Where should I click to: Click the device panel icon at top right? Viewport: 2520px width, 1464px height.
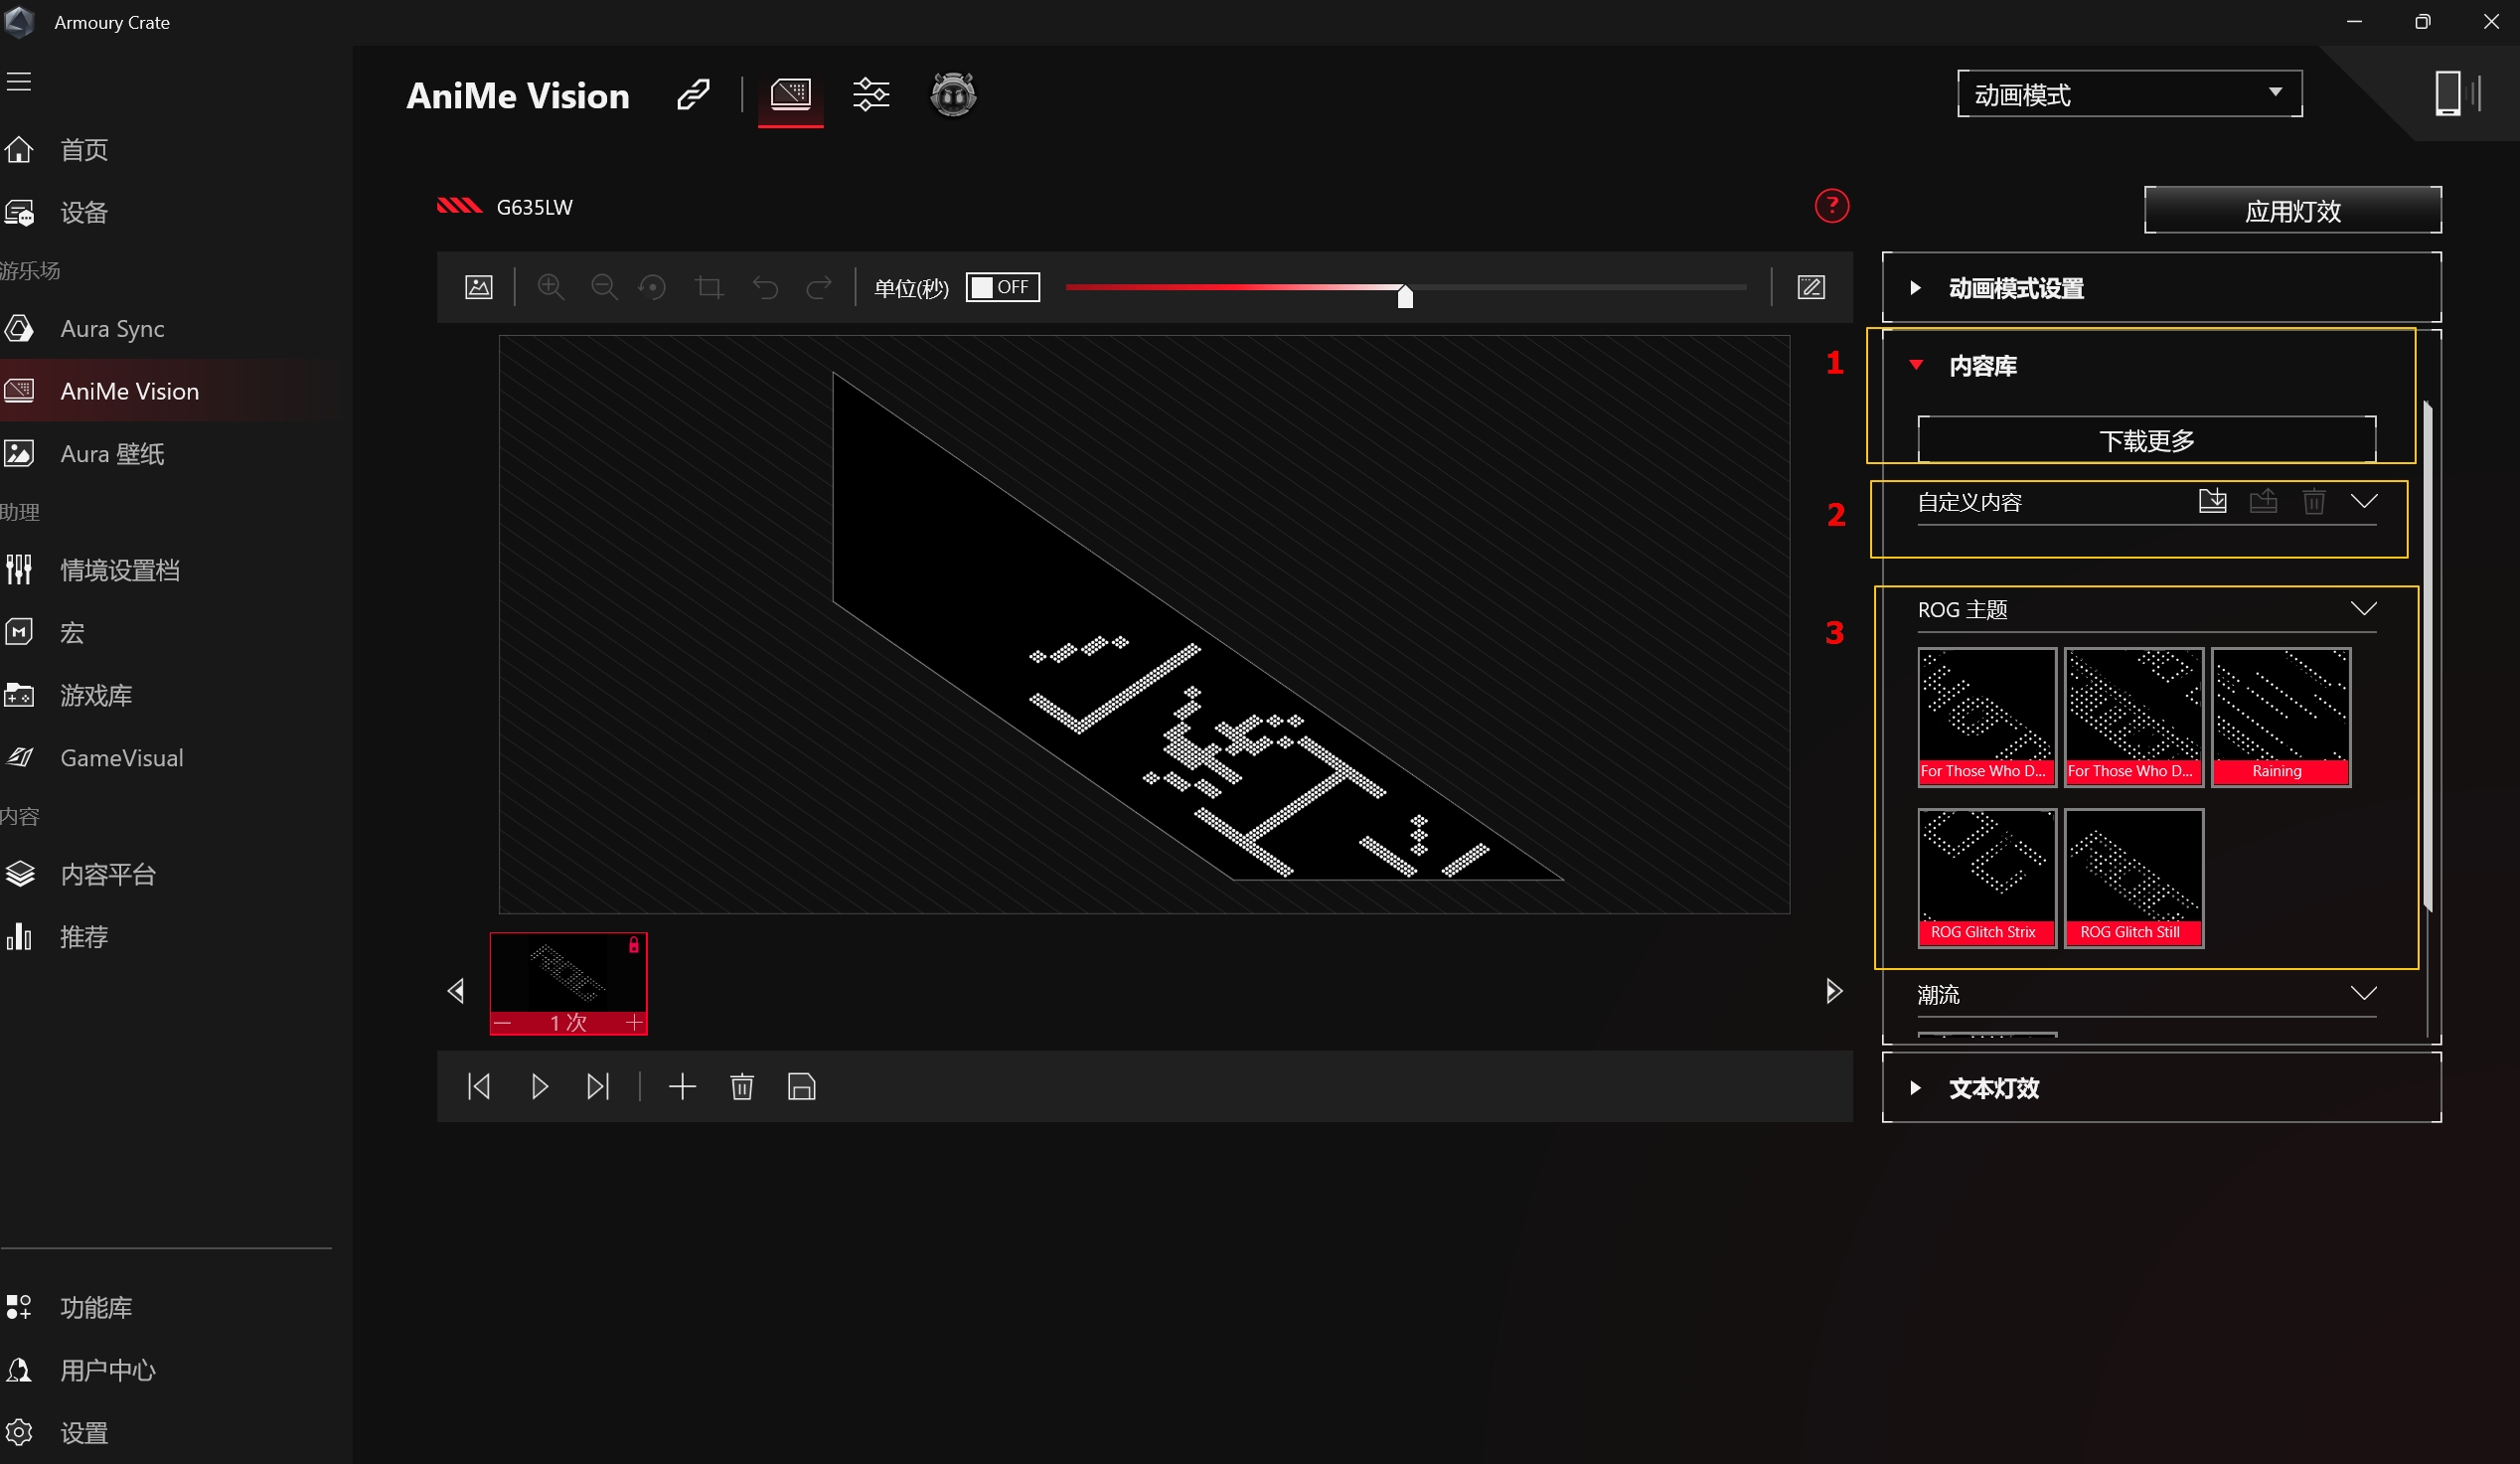tap(2457, 94)
